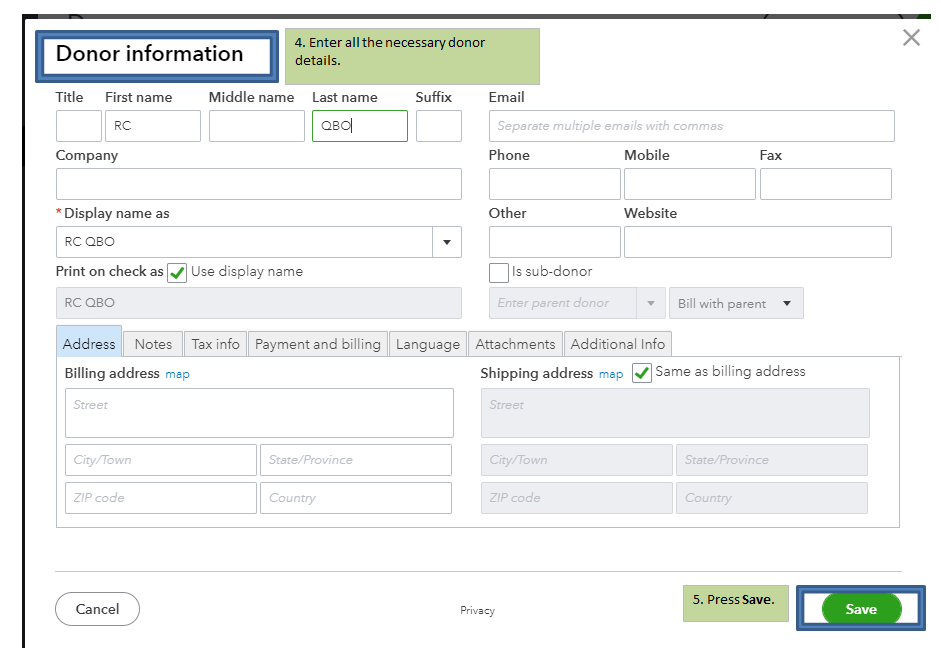Screen dimensions: 941x648
Task: Switch to the Notes tab
Action: pos(153,344)
